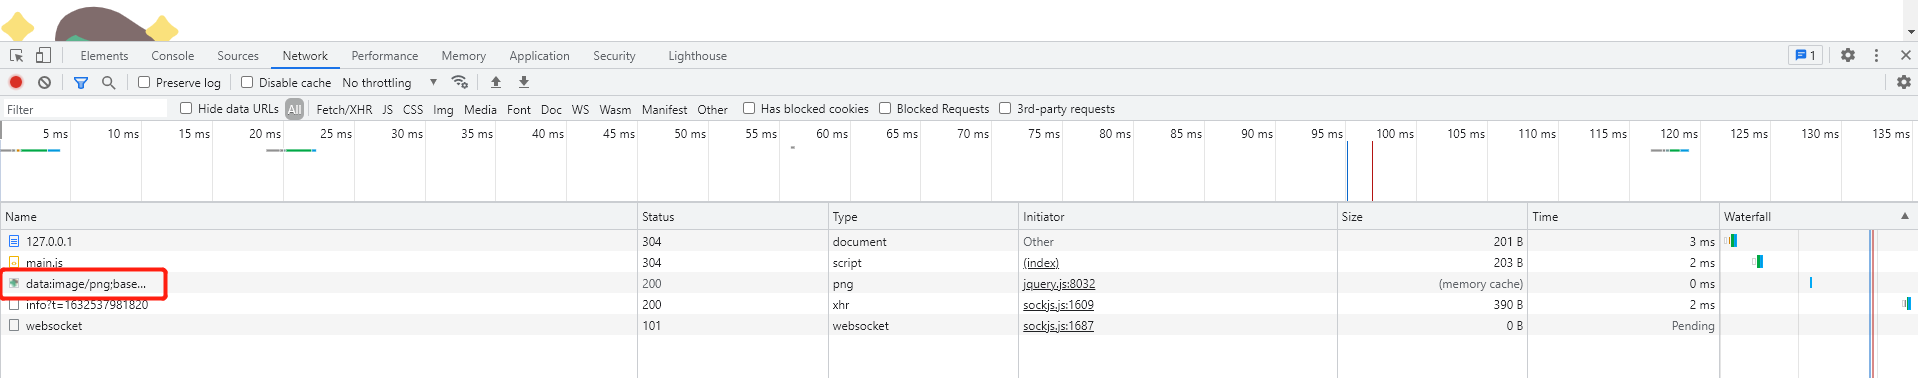Activate the inspect element picker
This screenshot has height=378, width=1918.
pos(17,55)
